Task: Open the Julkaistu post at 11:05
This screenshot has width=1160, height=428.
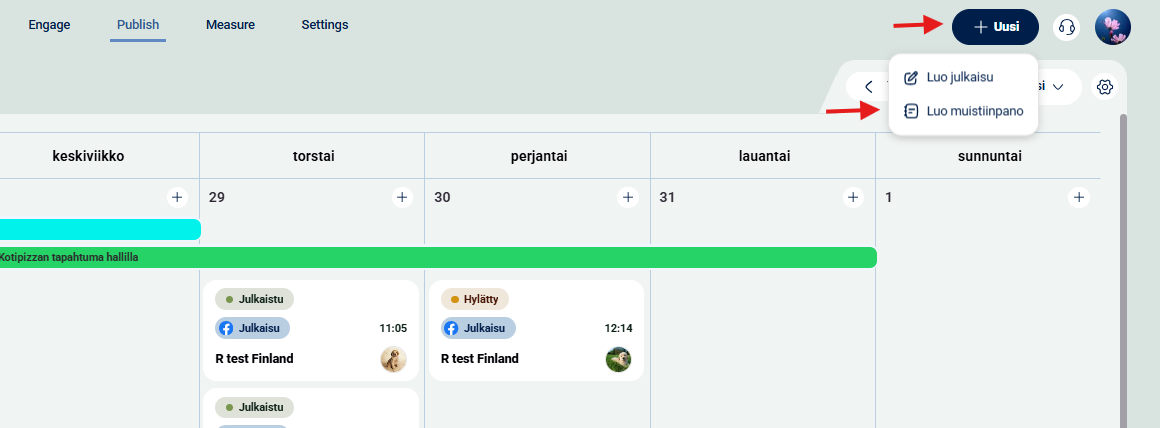Action: click(311, 330)
